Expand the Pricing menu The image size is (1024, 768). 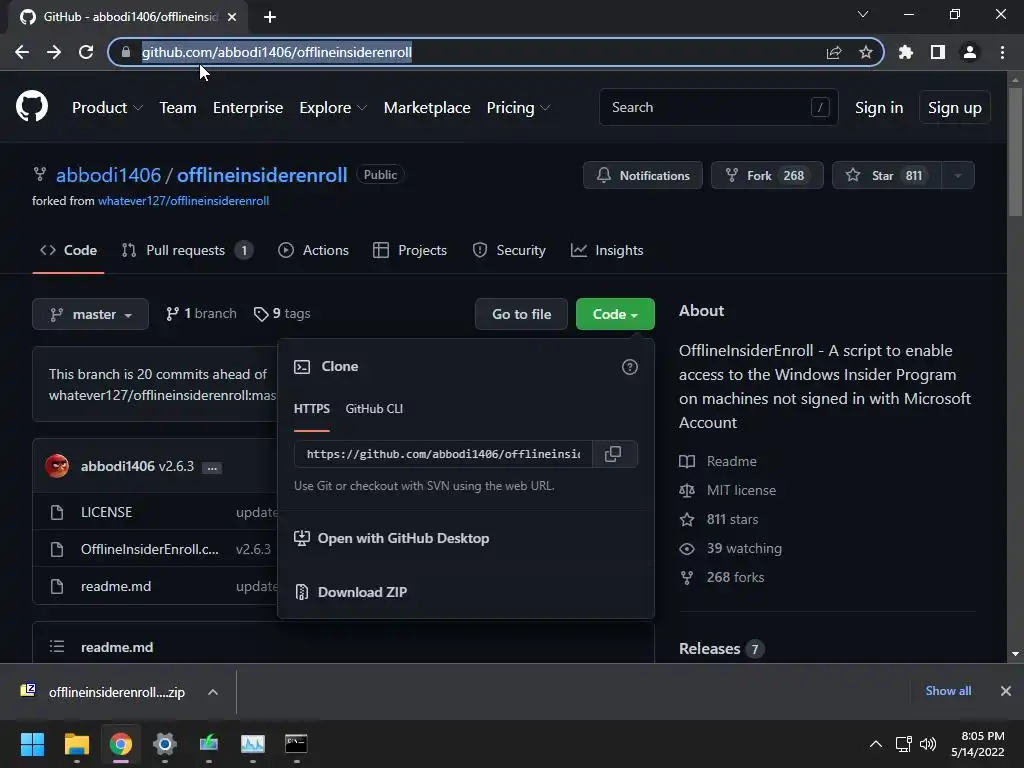click(519, 108)
